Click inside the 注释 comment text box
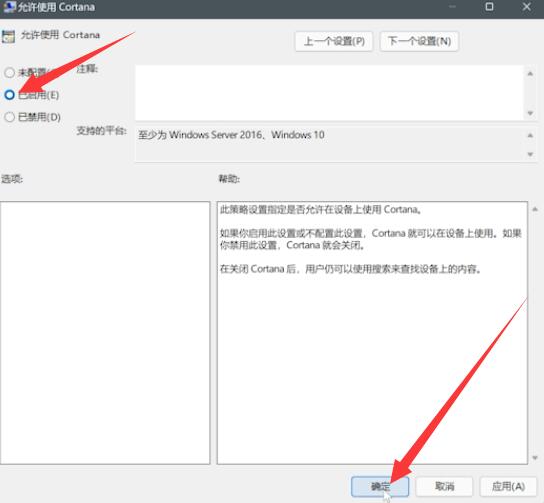Screen dimensions: 544x503 point(329,93)
